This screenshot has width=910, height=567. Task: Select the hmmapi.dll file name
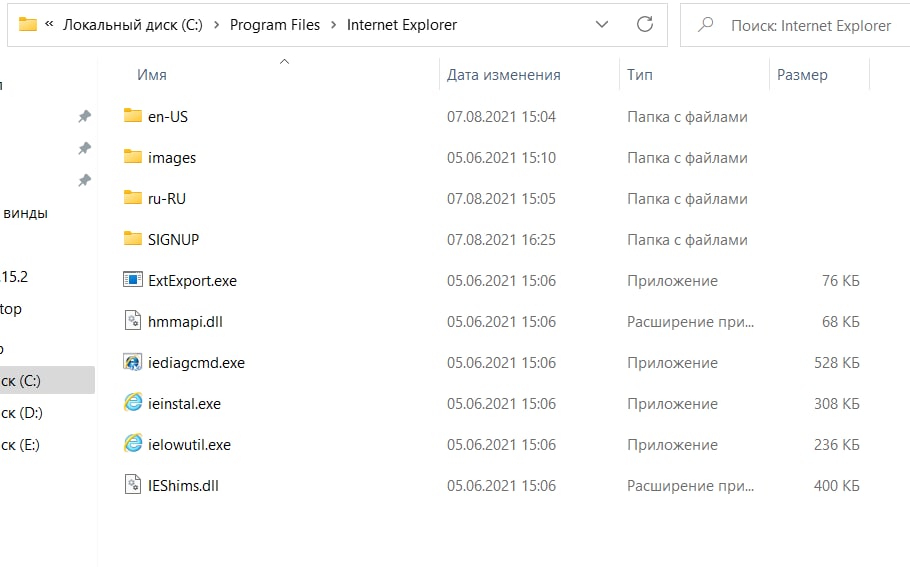click(x=185, y=322)
